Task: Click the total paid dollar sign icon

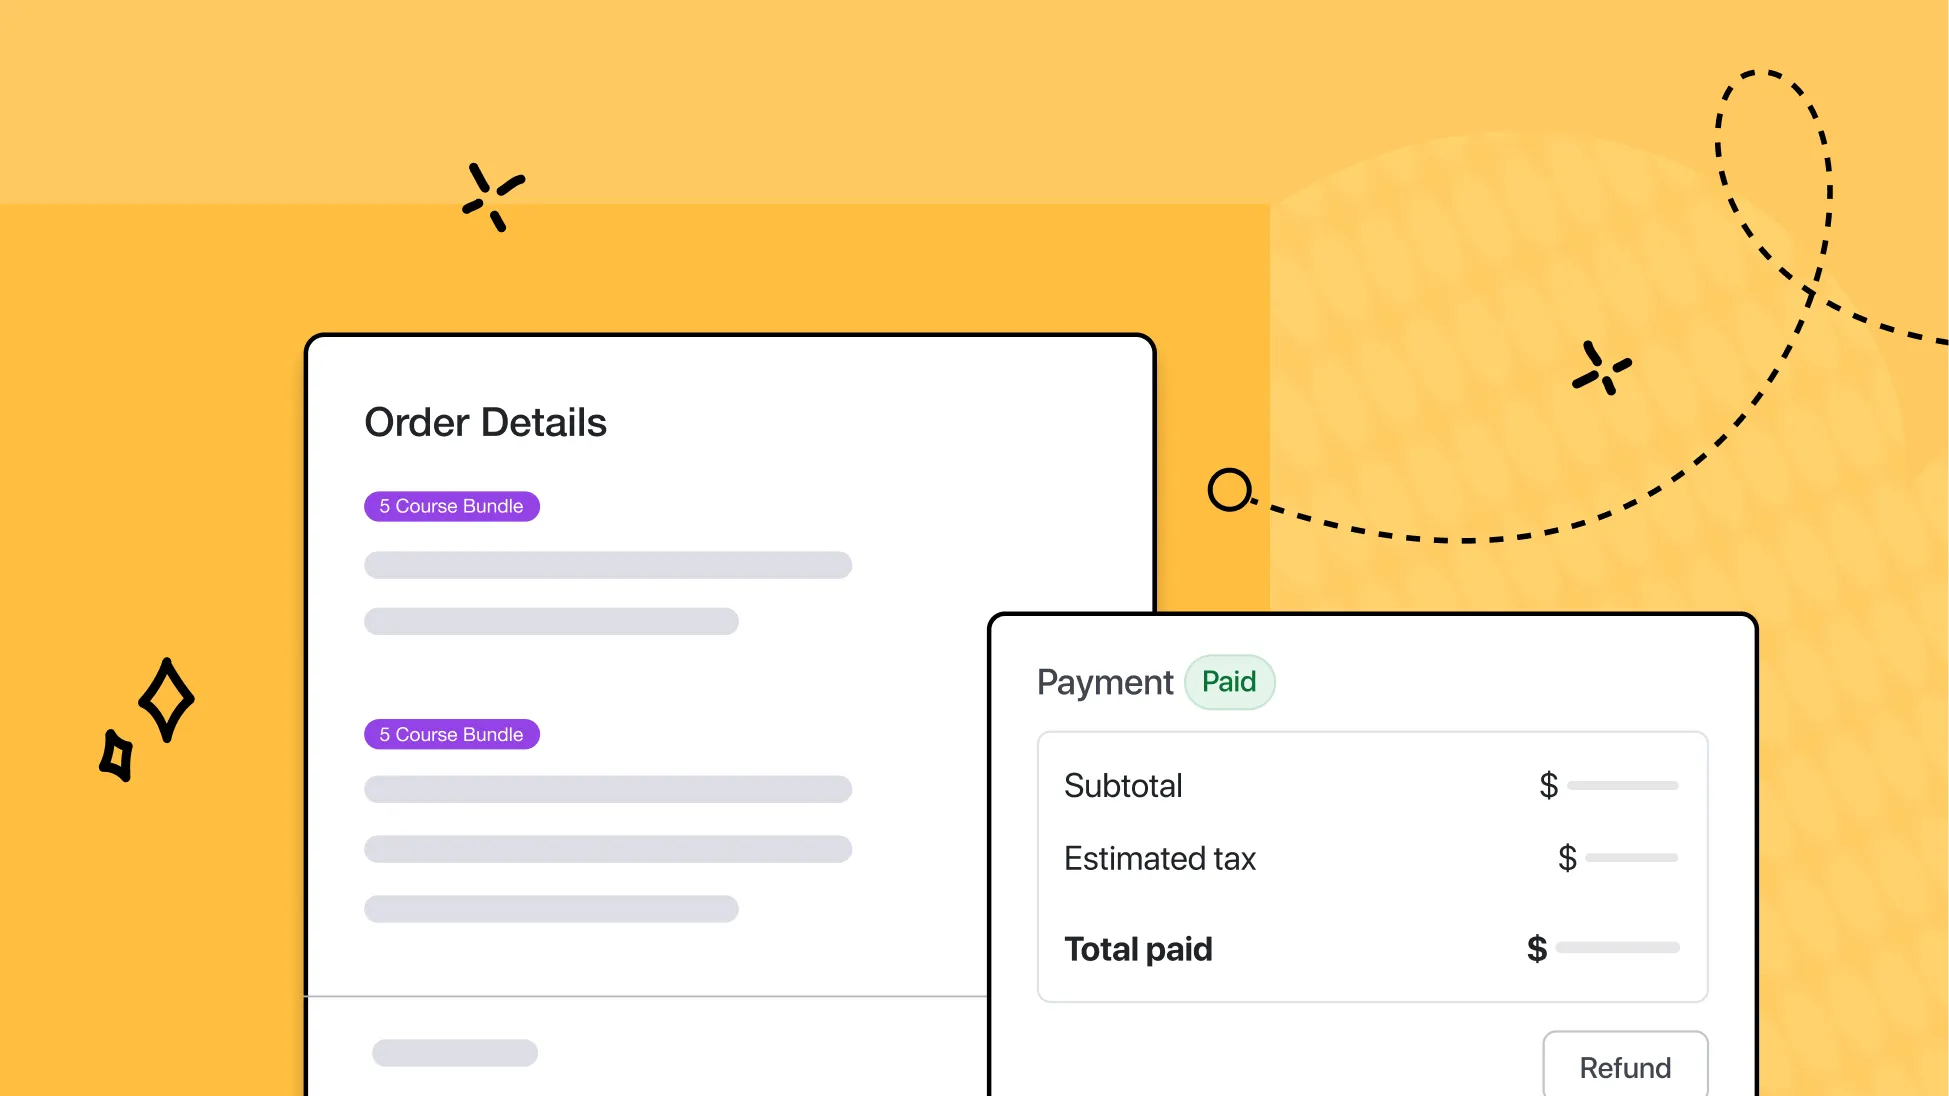Action: point(1537,947)
